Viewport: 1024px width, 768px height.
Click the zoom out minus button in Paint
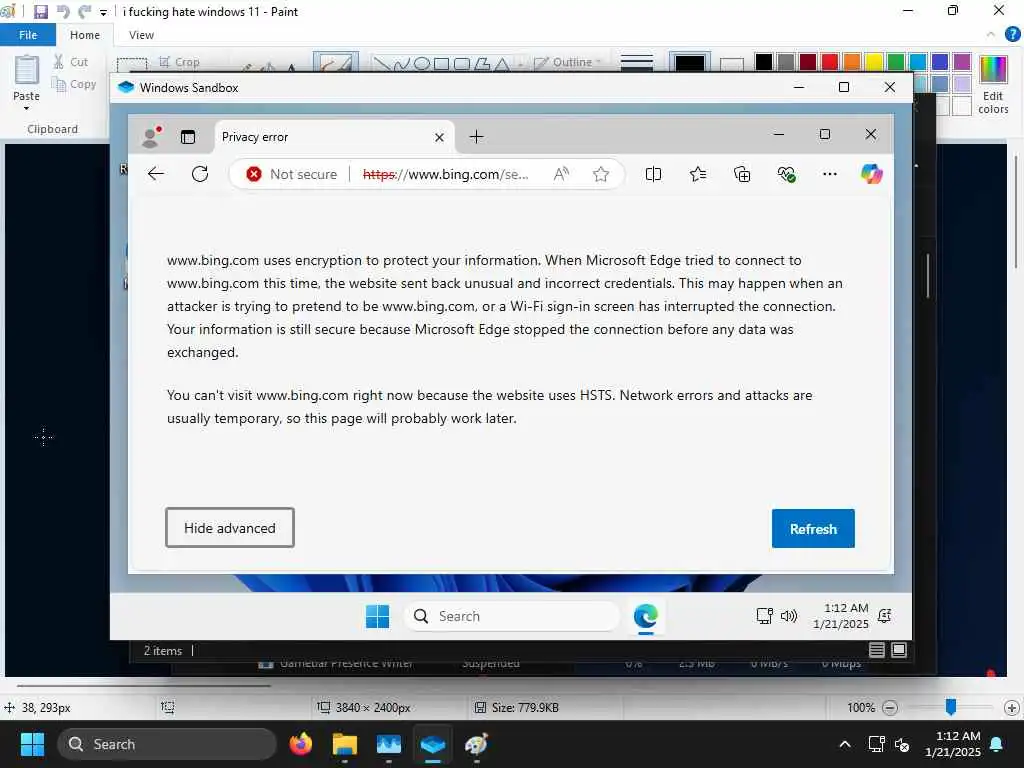(x=890, y=707)
